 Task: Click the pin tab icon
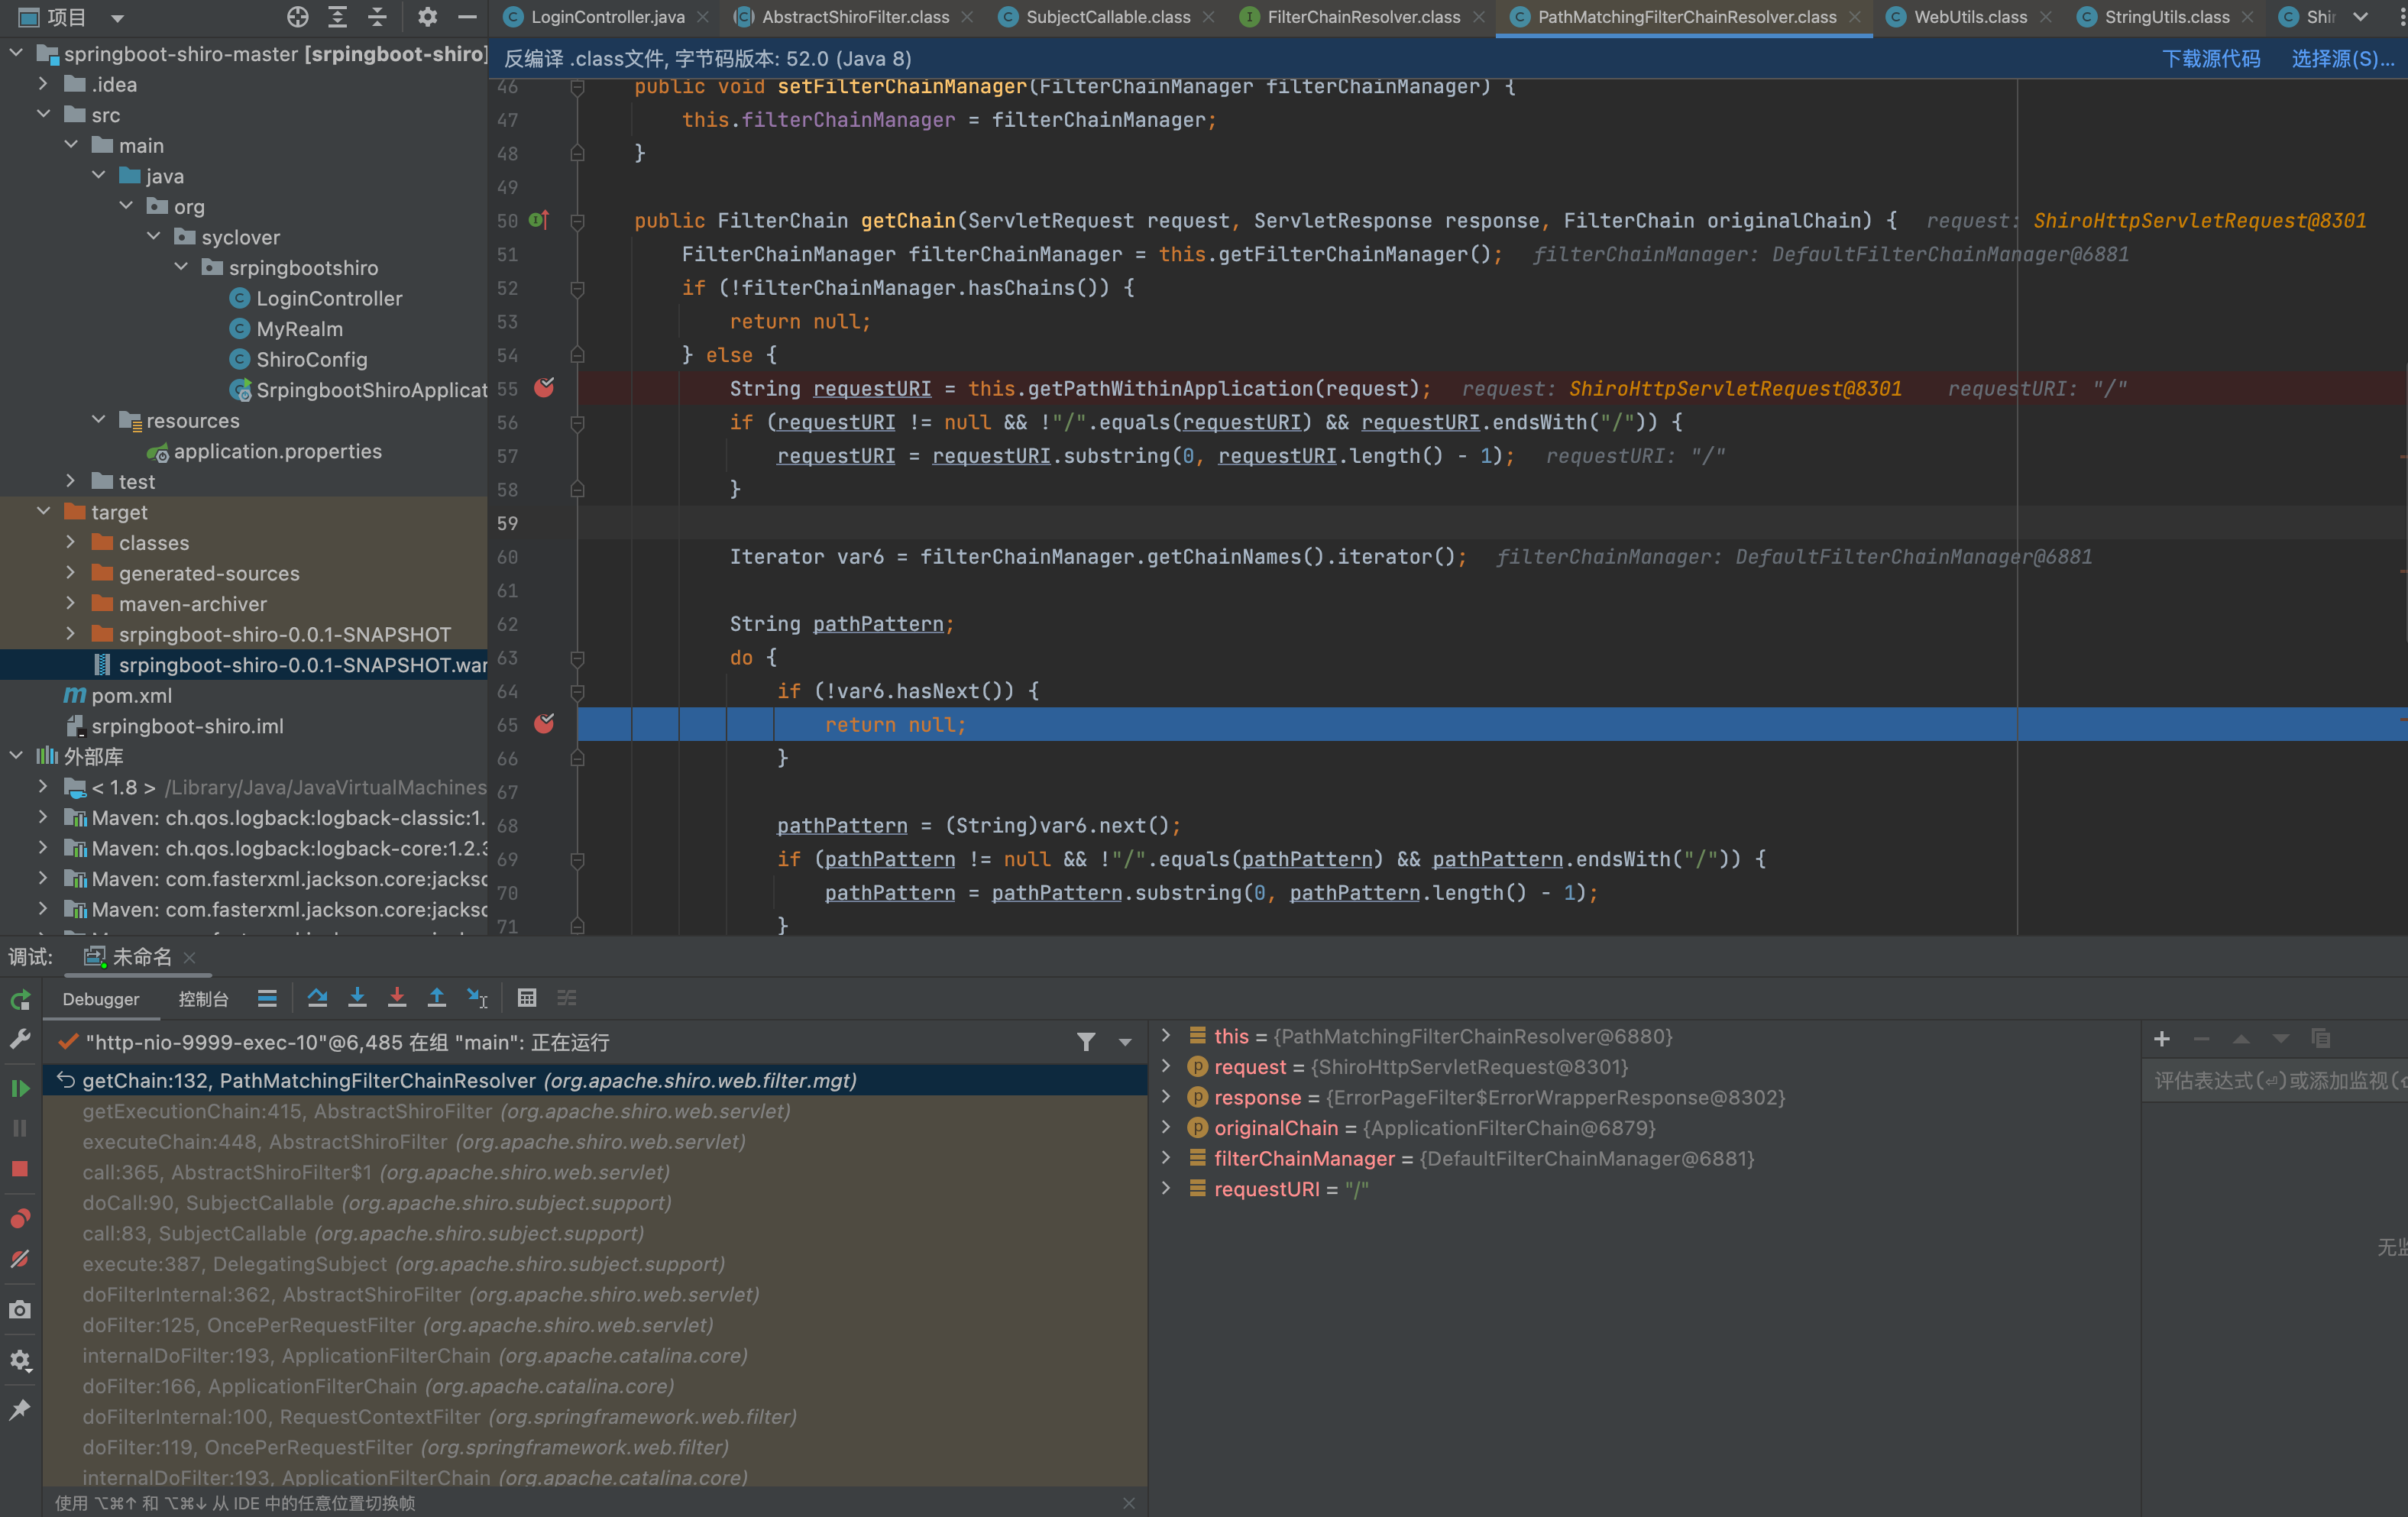[20, 1410]
